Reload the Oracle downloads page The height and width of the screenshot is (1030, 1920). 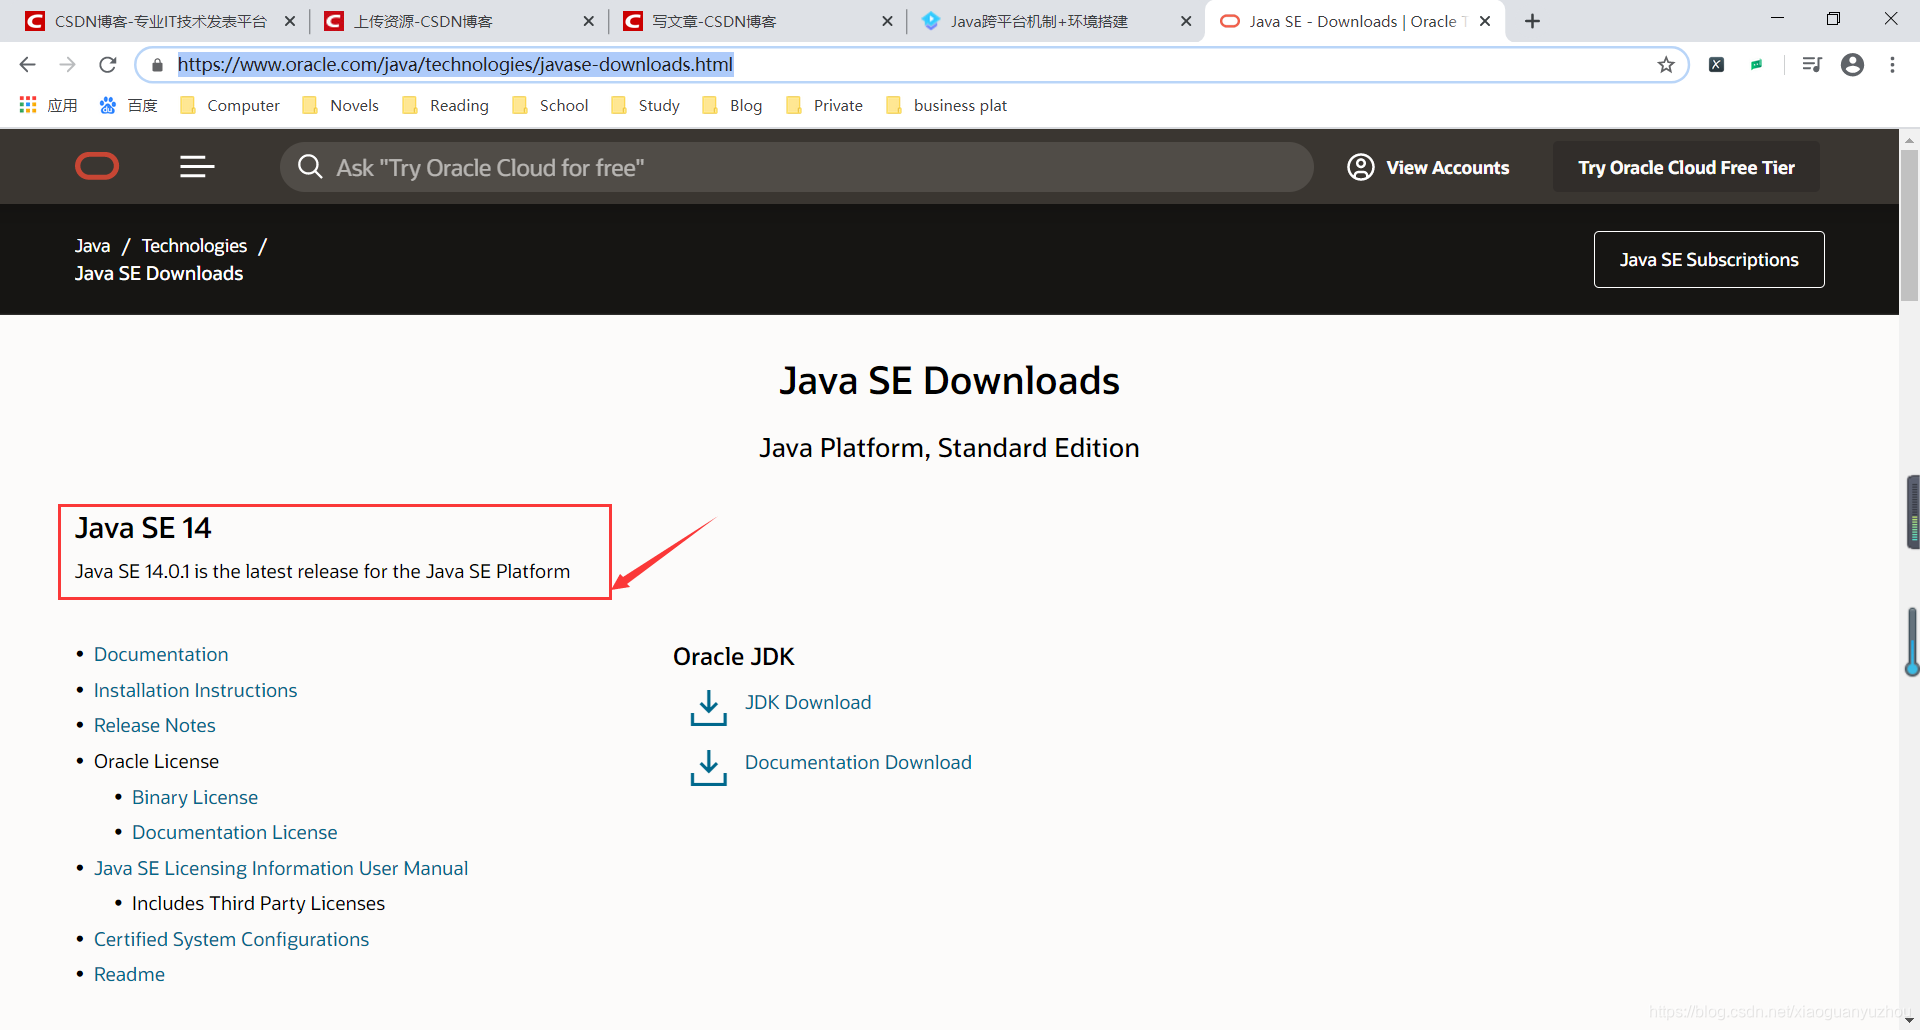pyautogui.click(x=108, y=65)
